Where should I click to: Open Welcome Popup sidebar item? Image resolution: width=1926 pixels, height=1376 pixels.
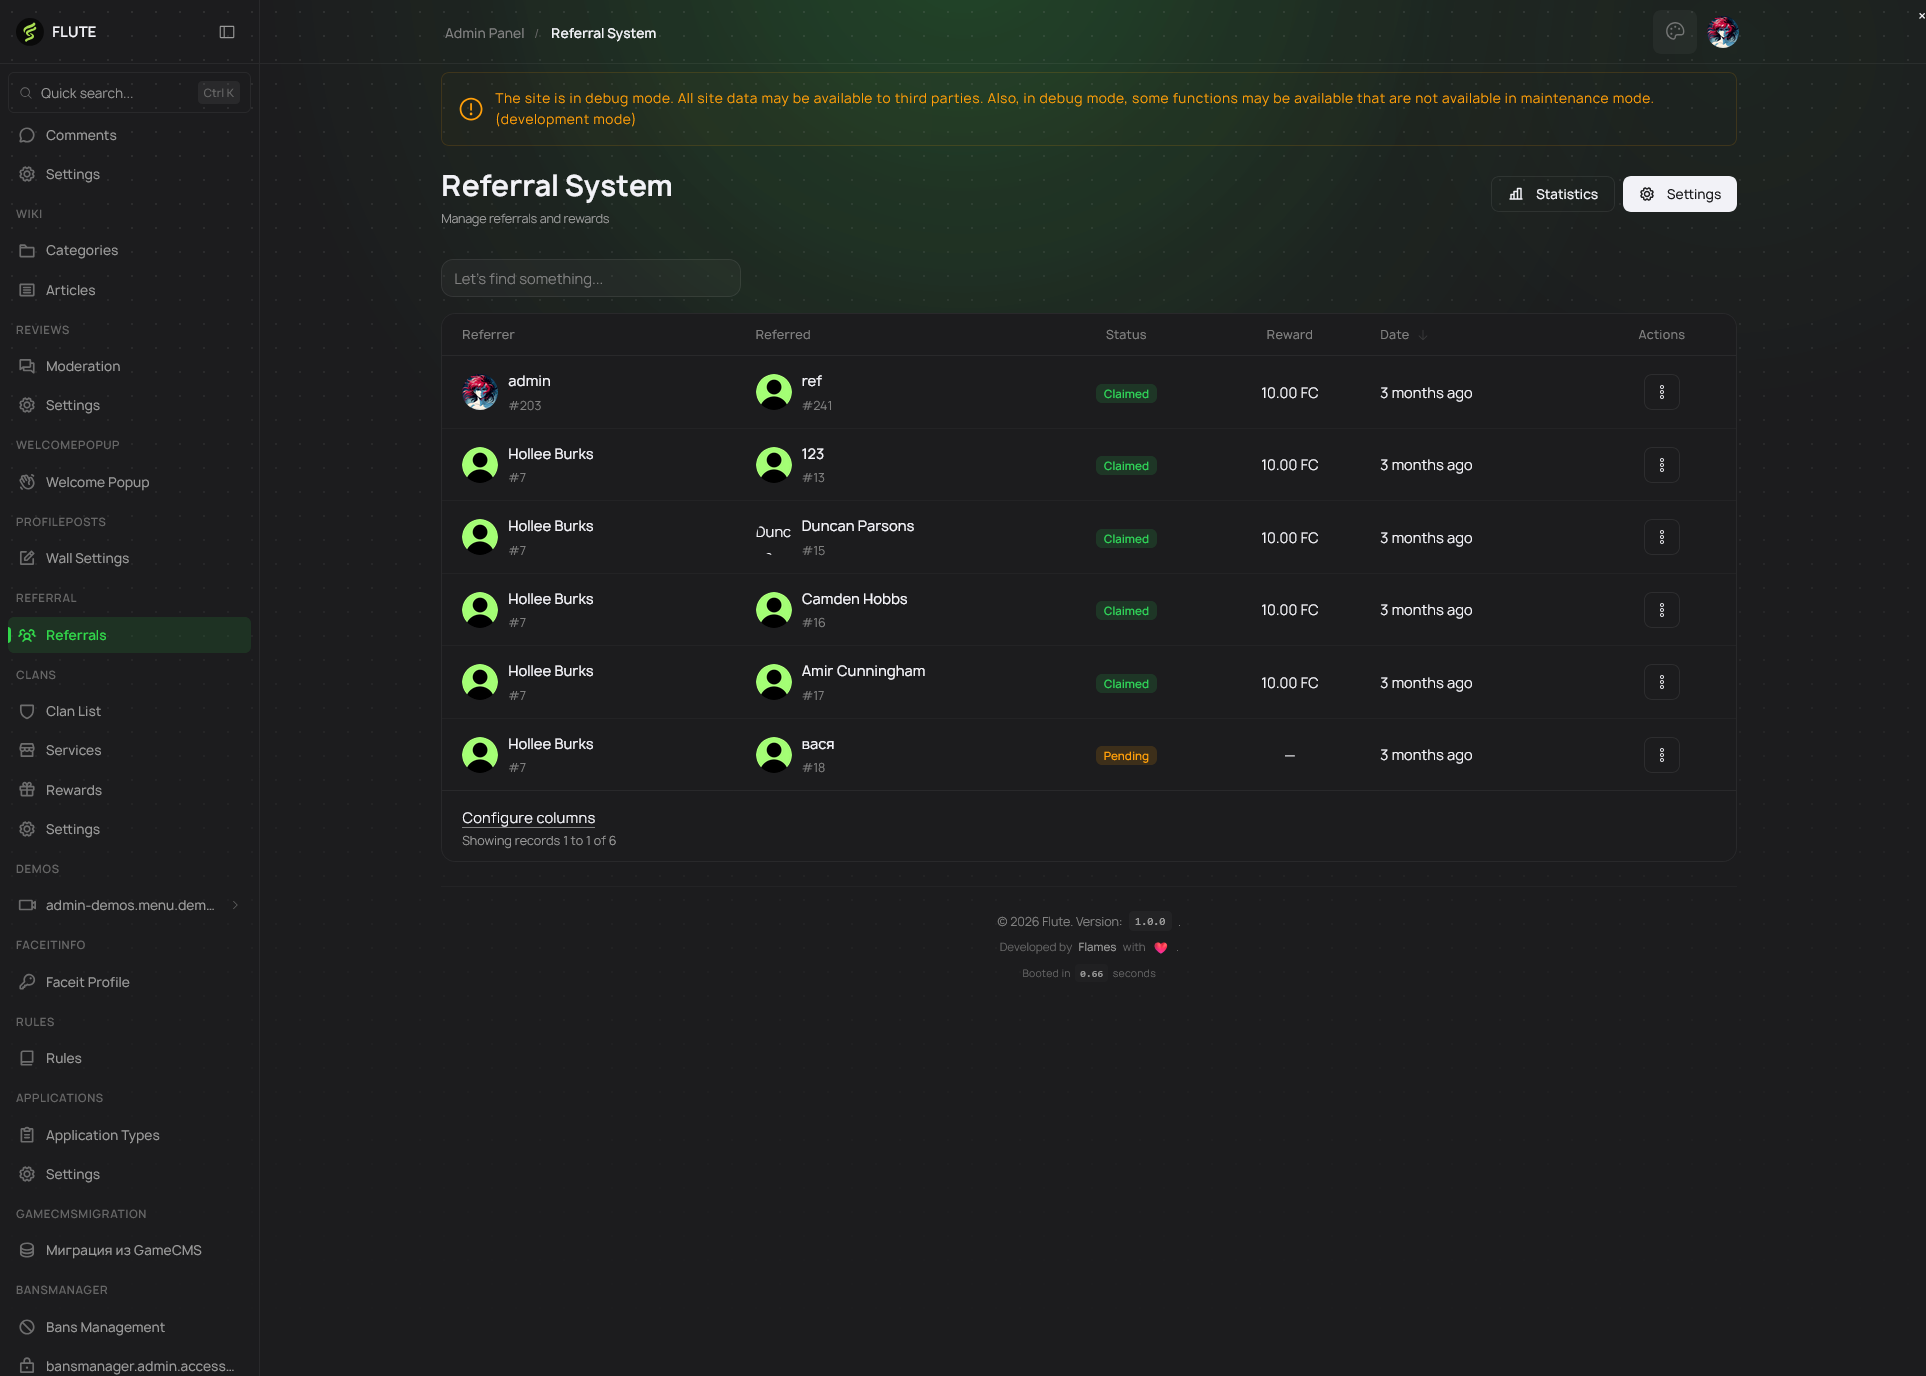coord(97,482)
